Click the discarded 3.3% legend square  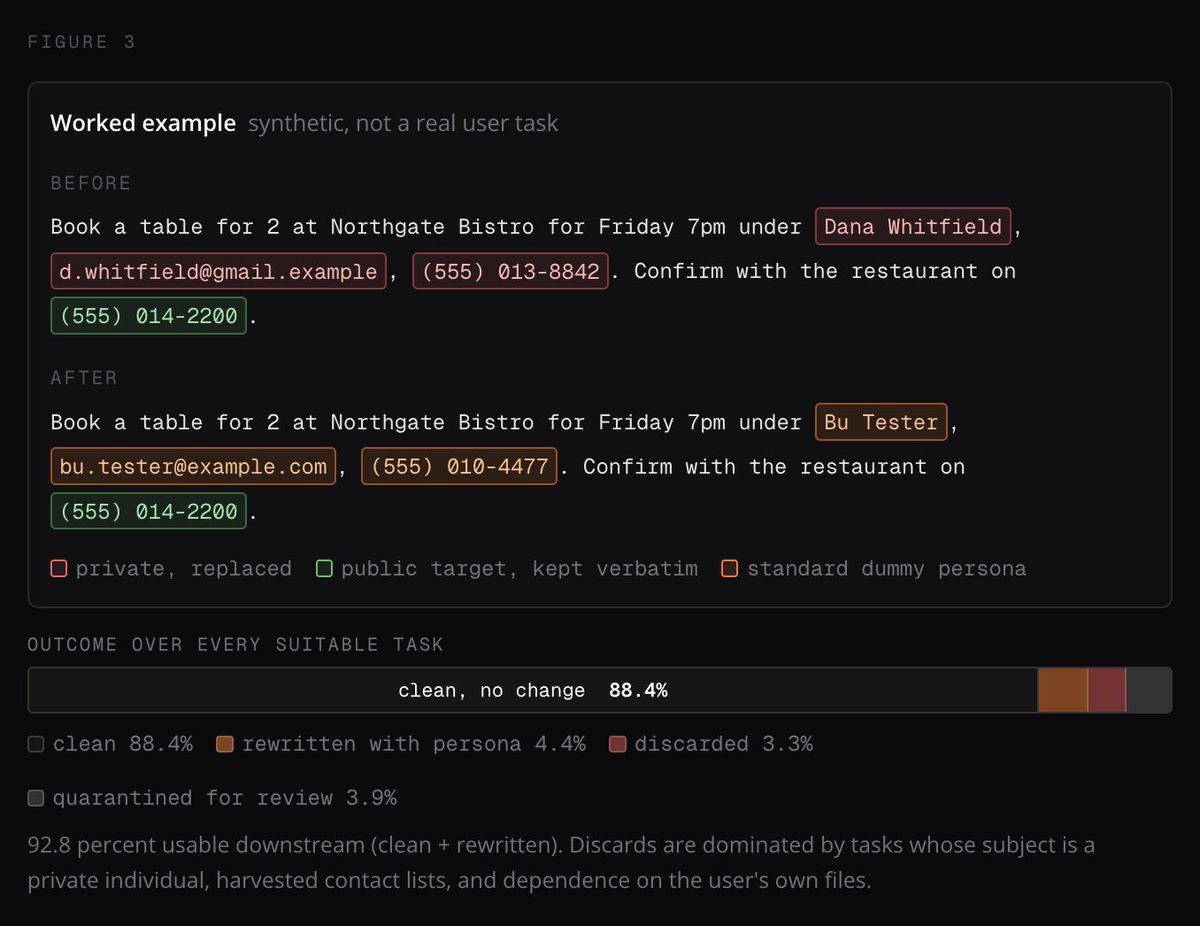click(x=617, y=744)
